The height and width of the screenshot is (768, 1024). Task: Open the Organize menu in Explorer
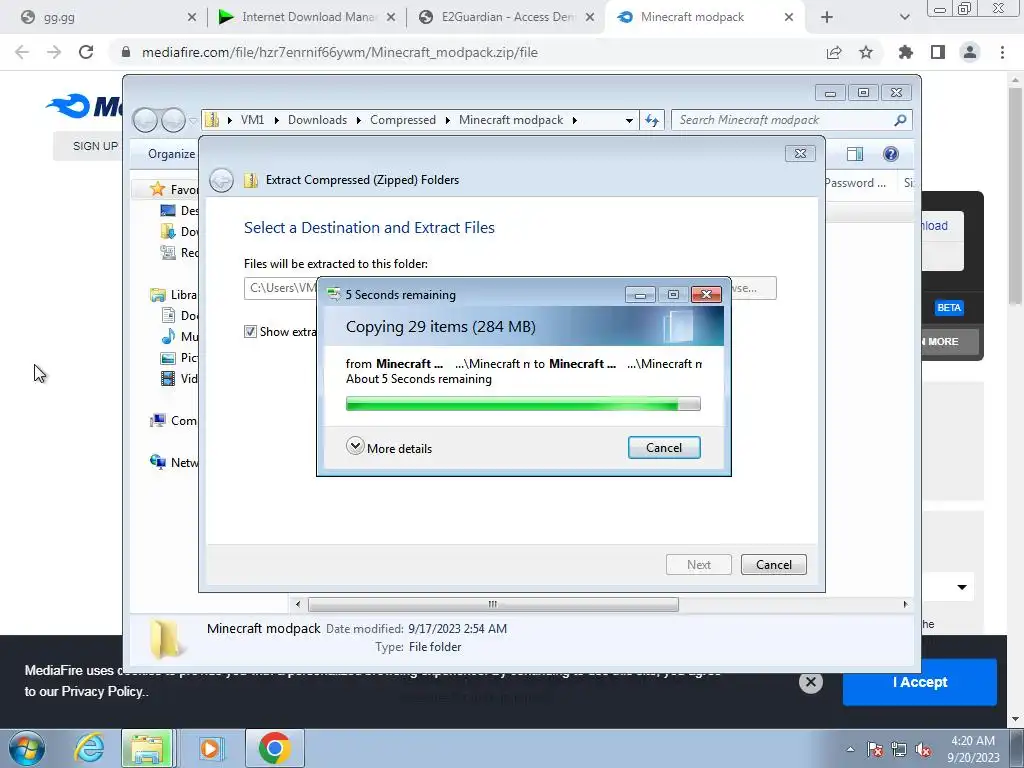click(171, 154)
